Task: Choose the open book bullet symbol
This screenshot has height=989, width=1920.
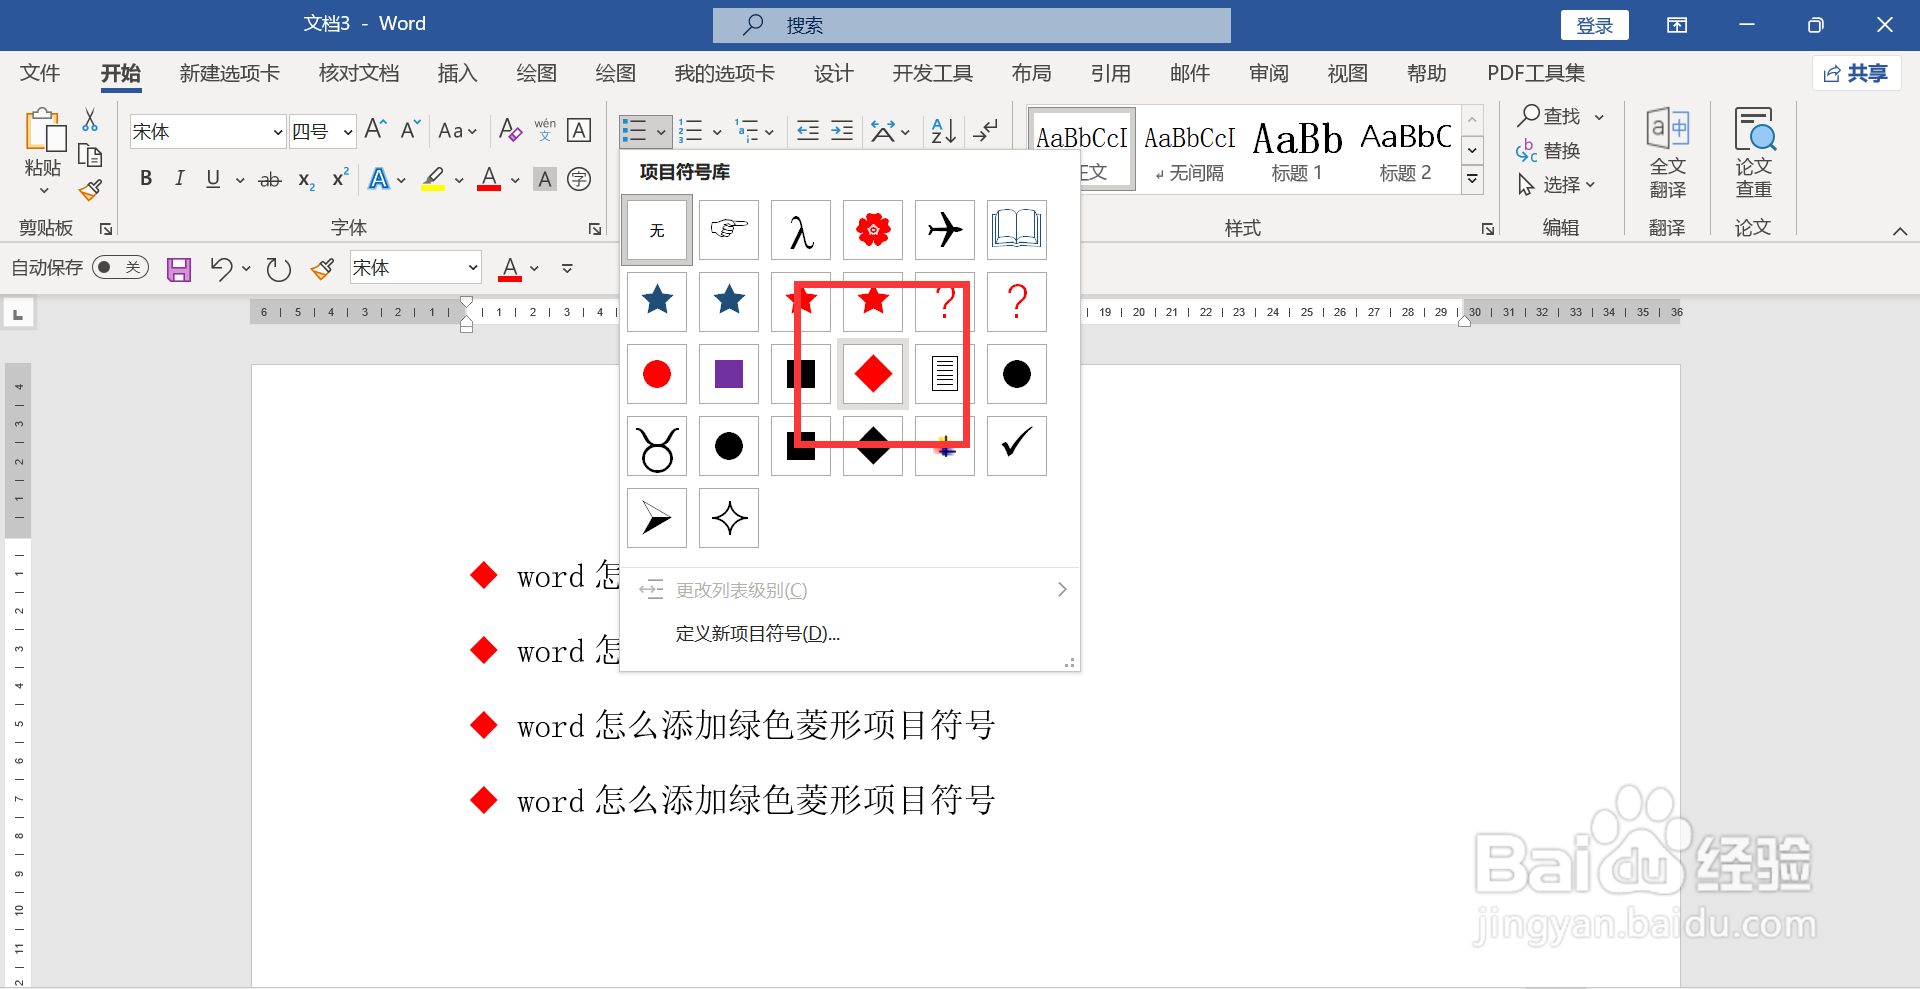Action: (x=1017, y=230)
